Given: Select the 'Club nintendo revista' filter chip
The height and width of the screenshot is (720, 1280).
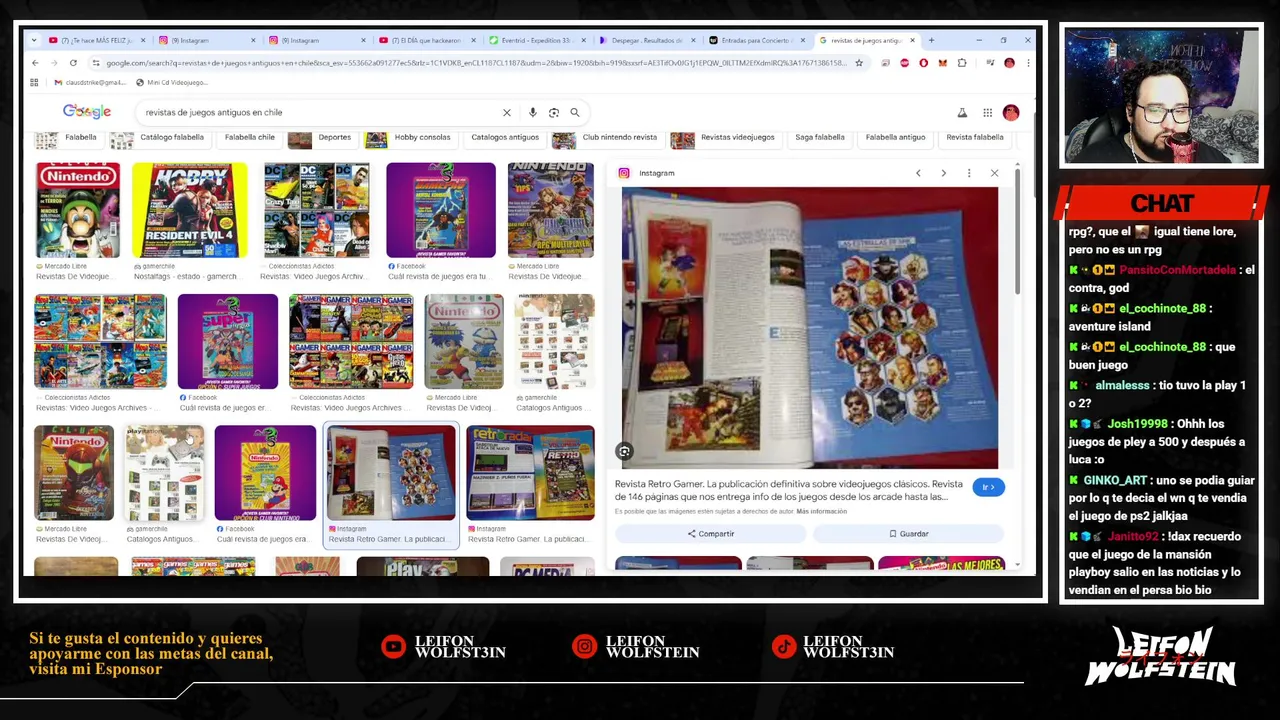Looking at the screenshot, I should (606, 138).
